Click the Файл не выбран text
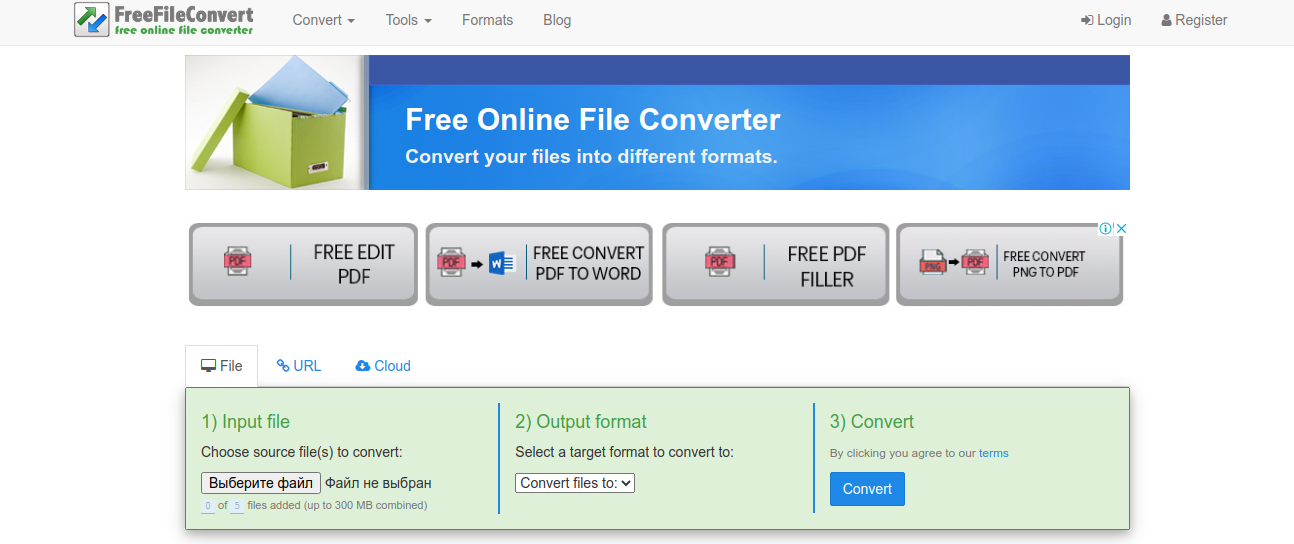Viewport: 1294px width, 544px height. (378, 483)
